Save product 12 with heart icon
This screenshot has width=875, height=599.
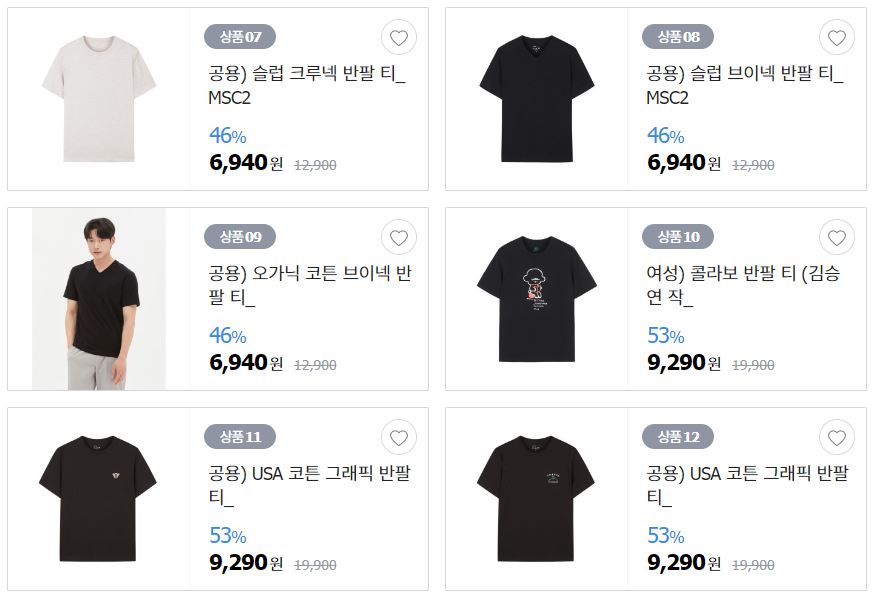(x=836, y=437)
